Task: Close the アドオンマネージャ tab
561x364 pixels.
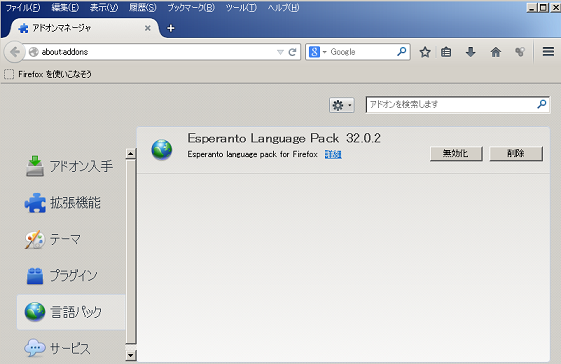Action: (x=147, y=28)
